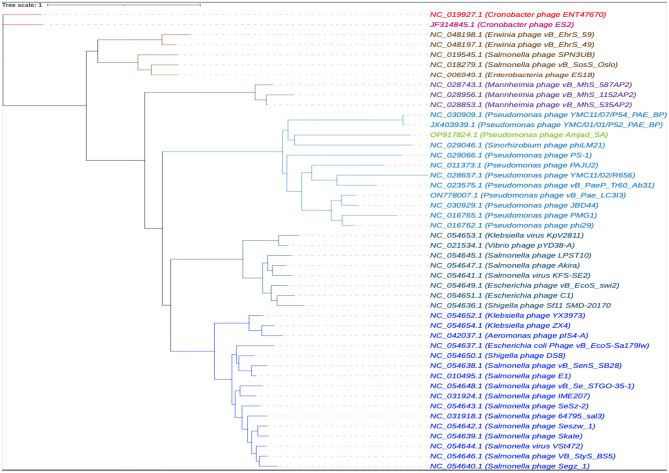This screenshot has width=669, height=473.
Task: Select Salmonella phage Segz_1 label
Action: [509, 466]
